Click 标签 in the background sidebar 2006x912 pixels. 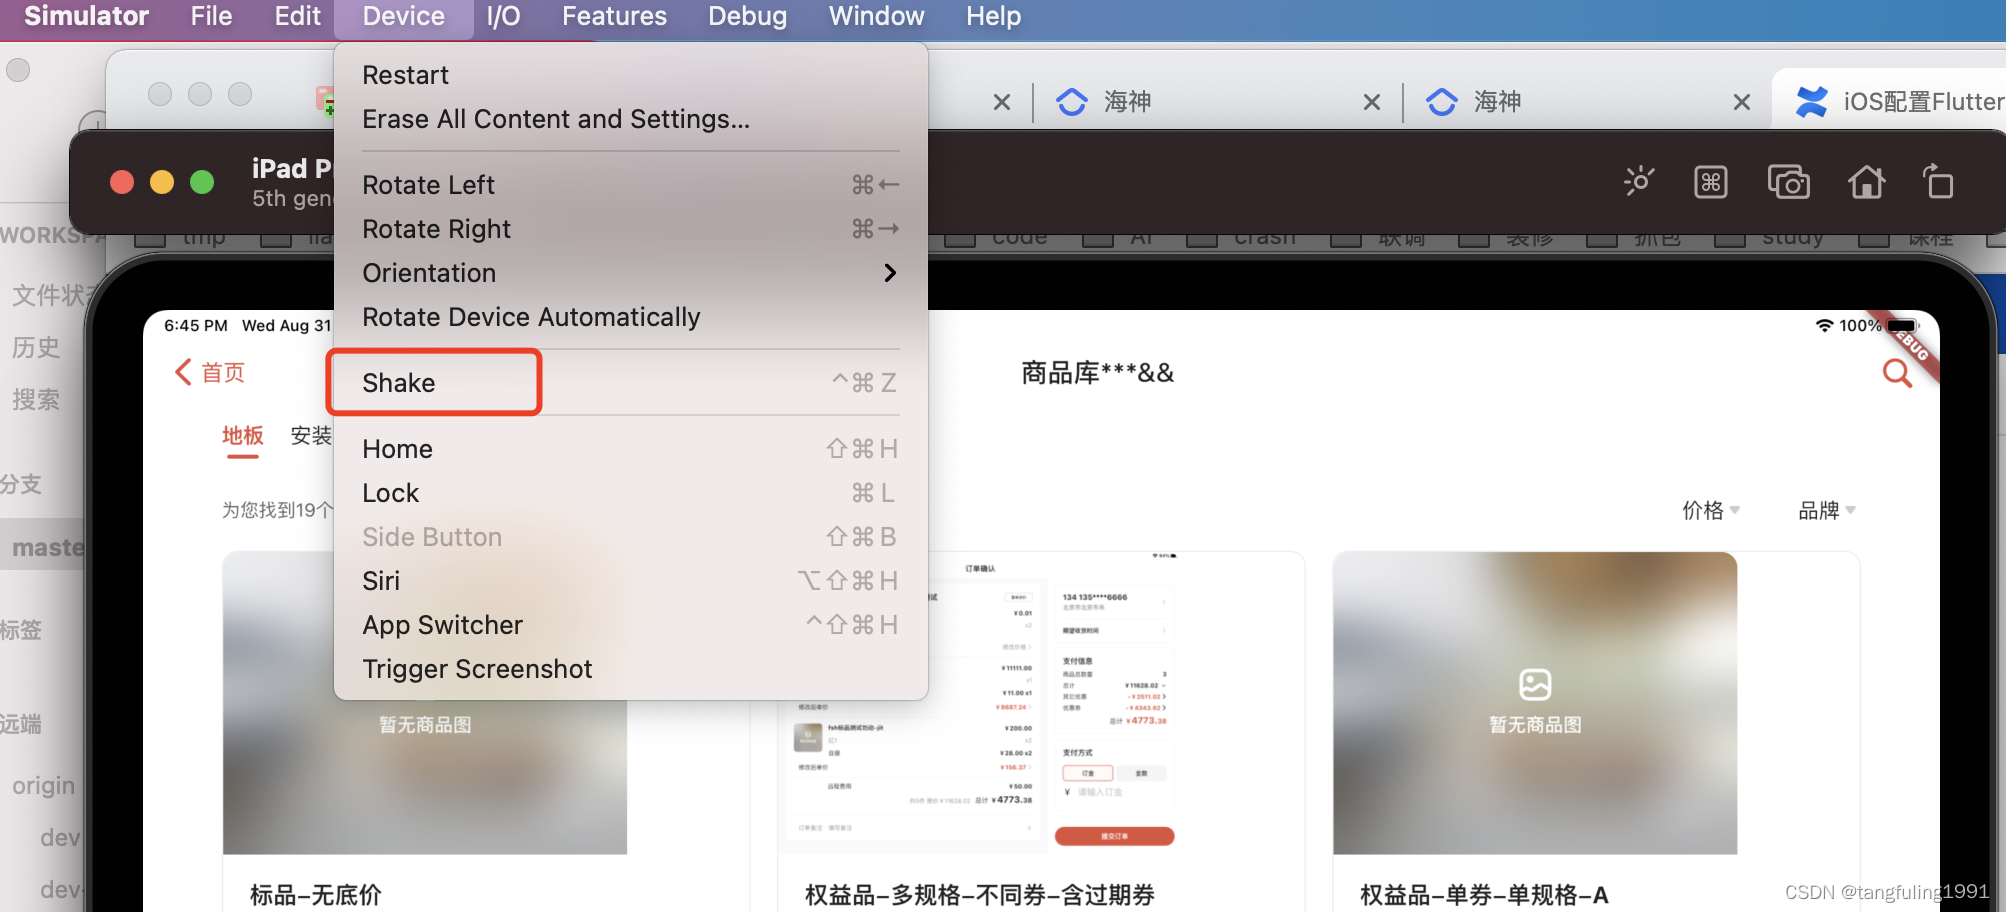[21, 630]
